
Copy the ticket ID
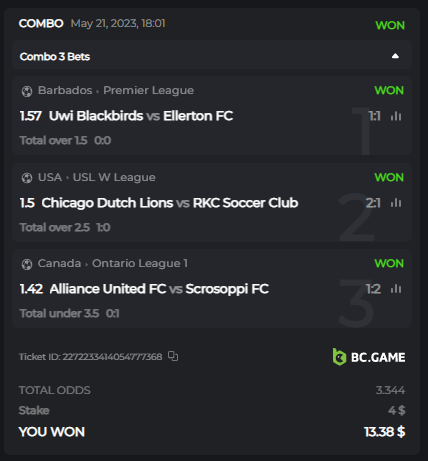tap(173, 356)
